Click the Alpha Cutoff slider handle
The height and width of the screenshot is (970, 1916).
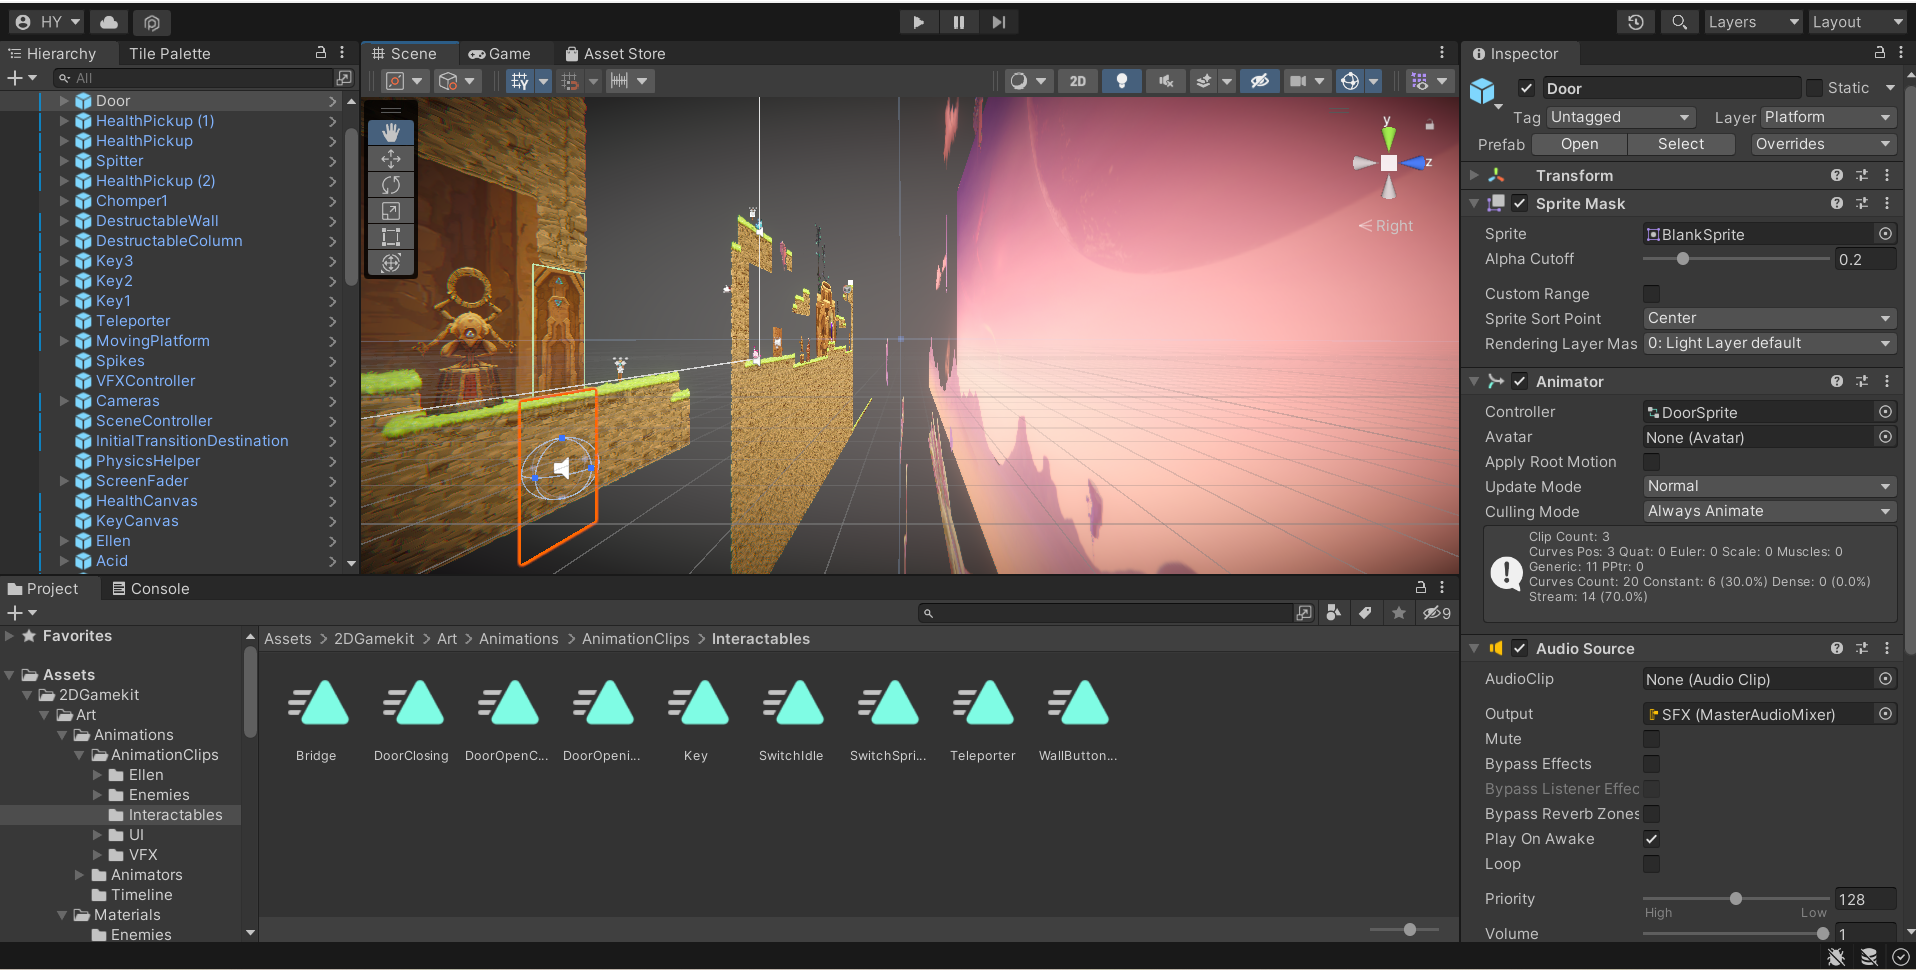coord(1683,259)
